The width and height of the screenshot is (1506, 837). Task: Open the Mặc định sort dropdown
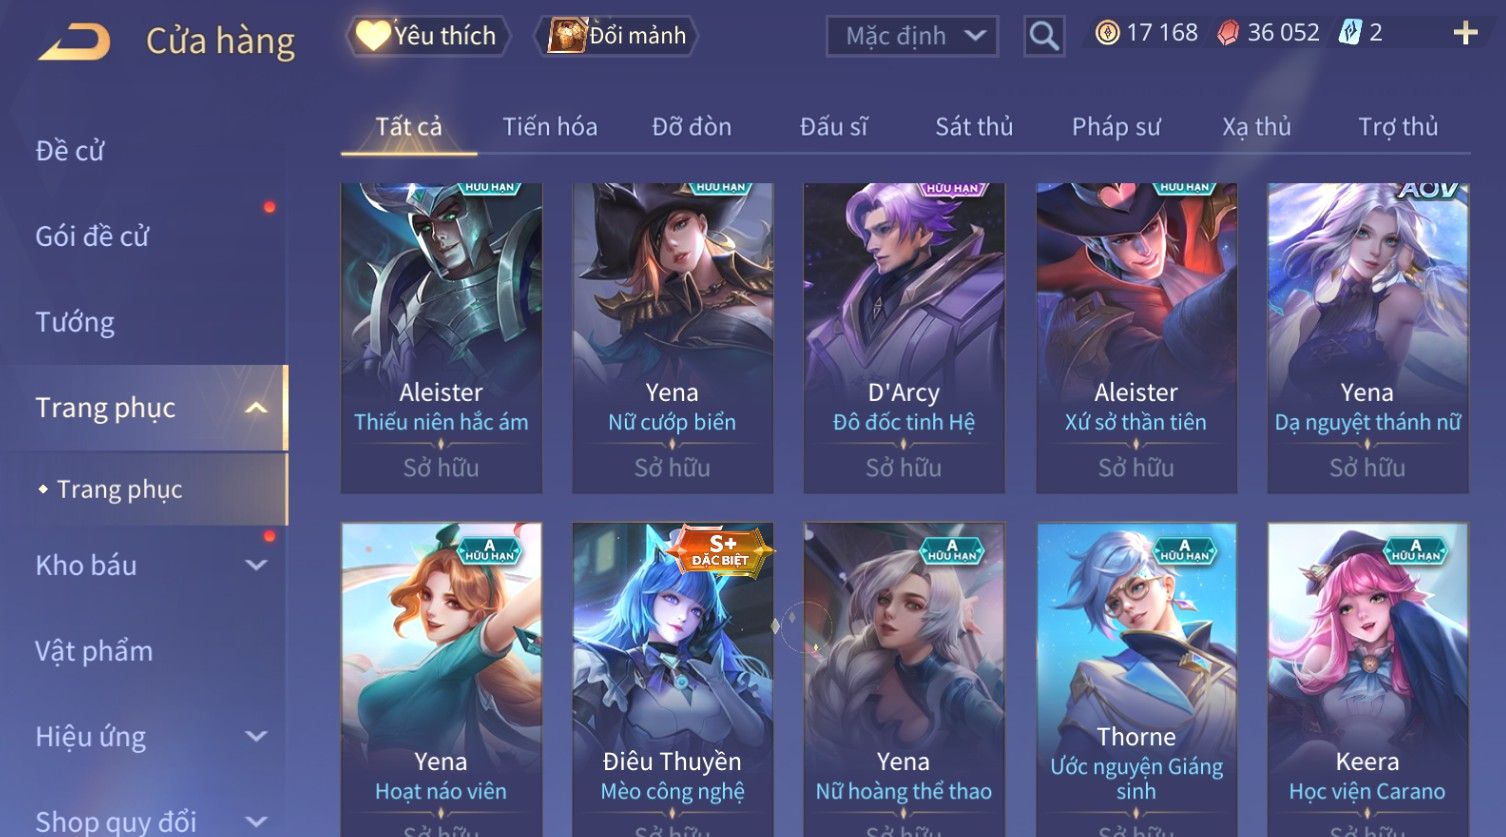tap(912, 37)
